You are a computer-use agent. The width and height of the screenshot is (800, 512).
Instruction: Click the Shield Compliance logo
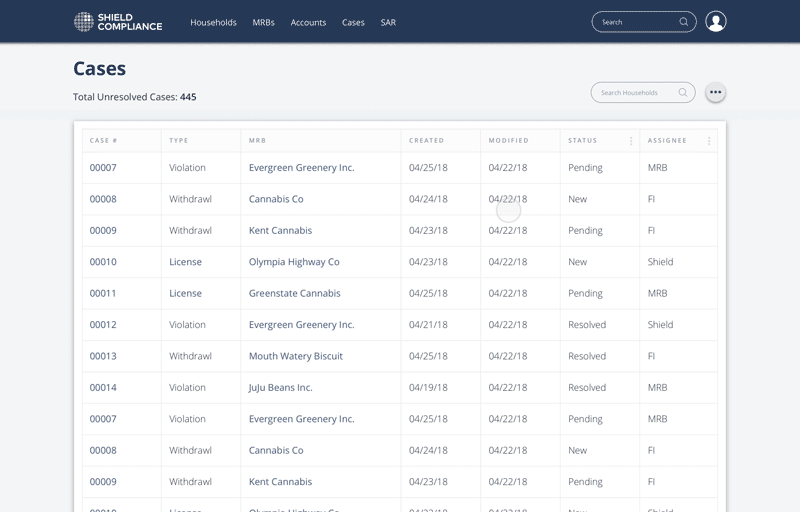pos(118,22)
